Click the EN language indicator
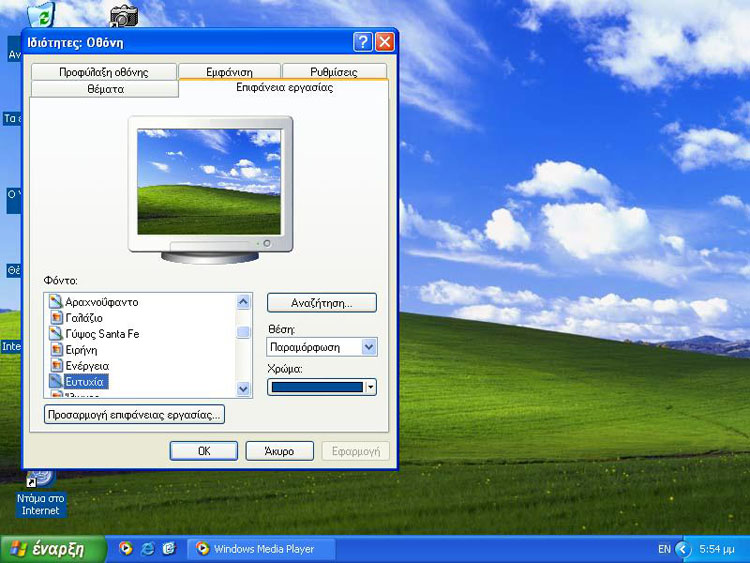 (x=664, y=549)
